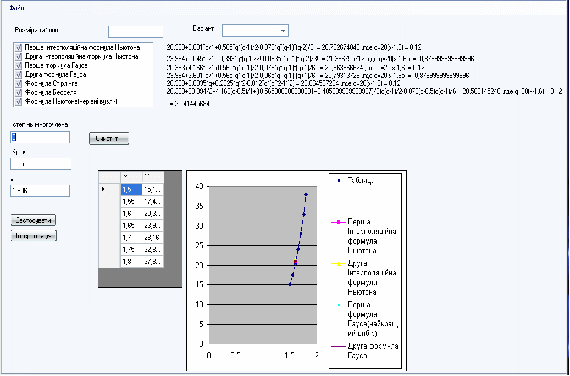Click the text field beside the top-left label
570x376 pixels.
(x=136, y=32)
